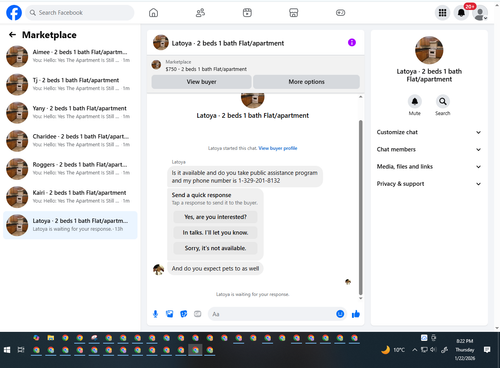Click the chat header listing thumbnail
The width and height of the screenshot is (500, 368).
[161, 43]
